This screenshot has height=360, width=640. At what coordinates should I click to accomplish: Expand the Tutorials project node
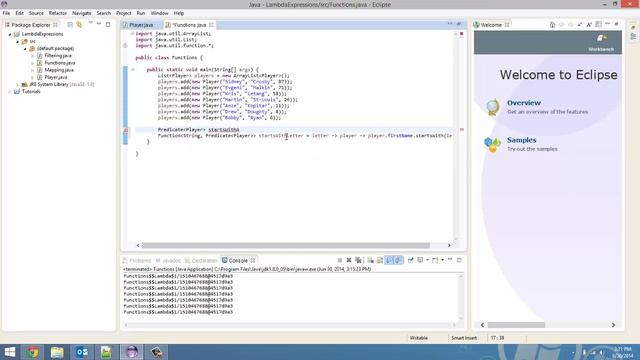point(10,92)
